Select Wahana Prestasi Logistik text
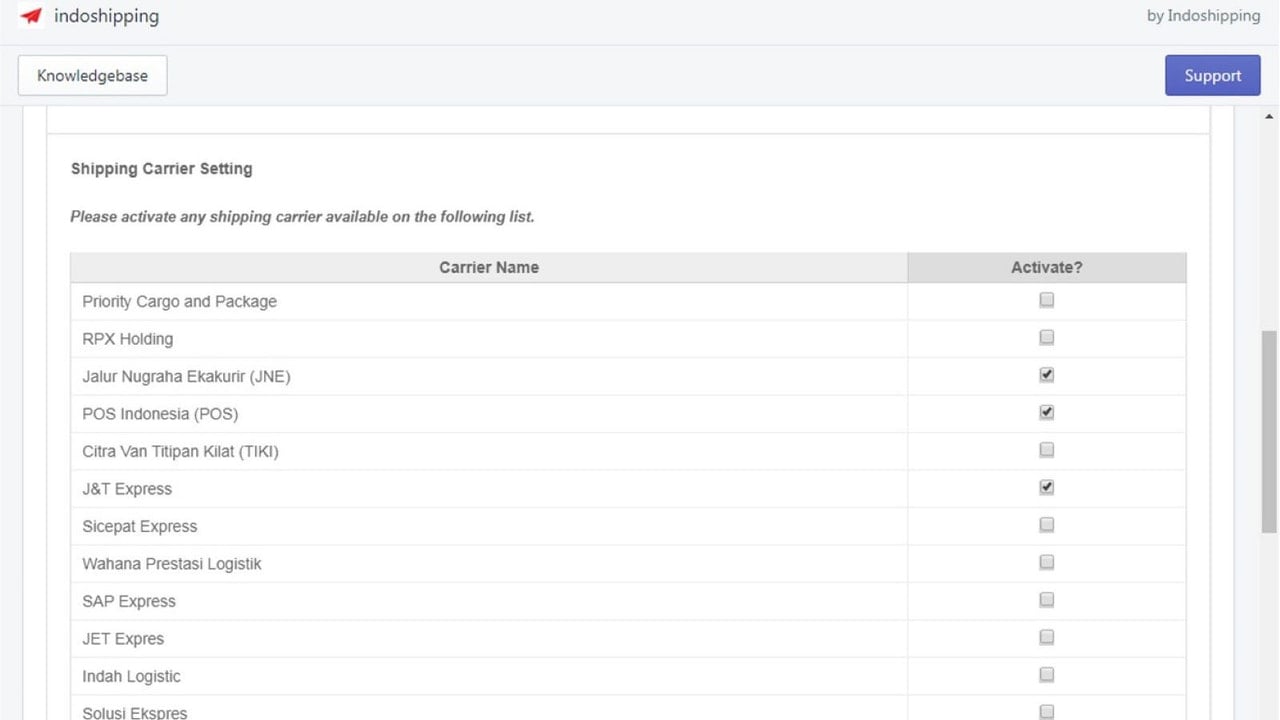Image resolution: width=1280 pixels, height=720 pixels. (172, 564)
